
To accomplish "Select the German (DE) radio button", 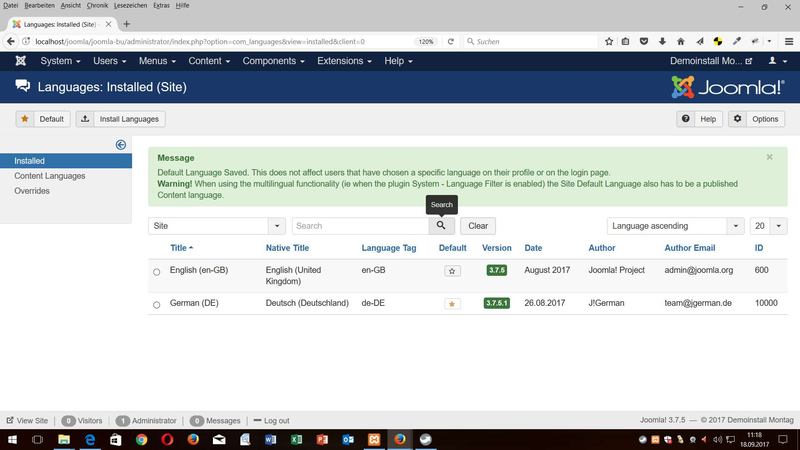I will [157, 305].
